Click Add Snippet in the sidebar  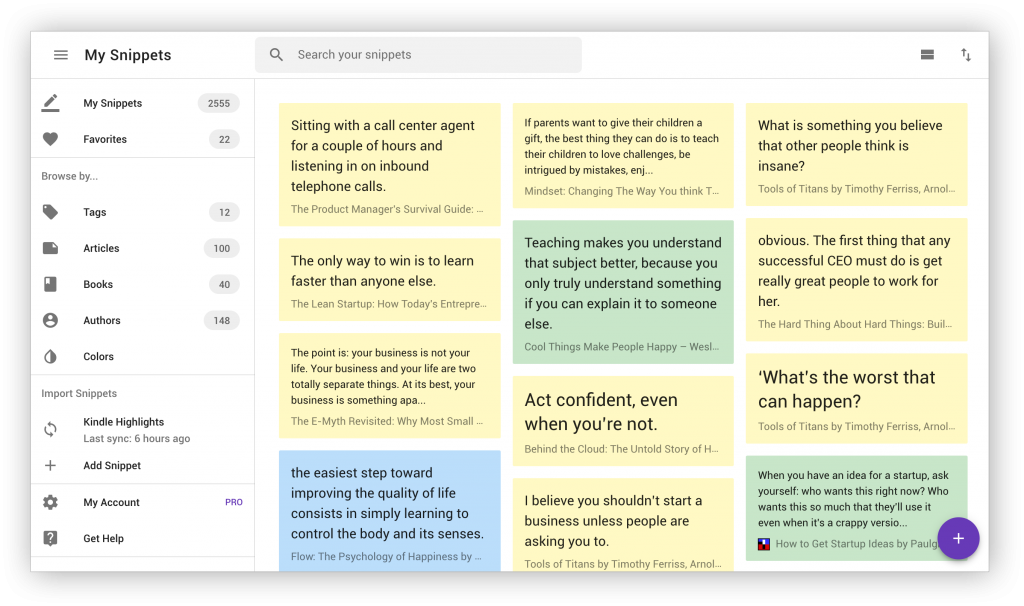(111, 465)
